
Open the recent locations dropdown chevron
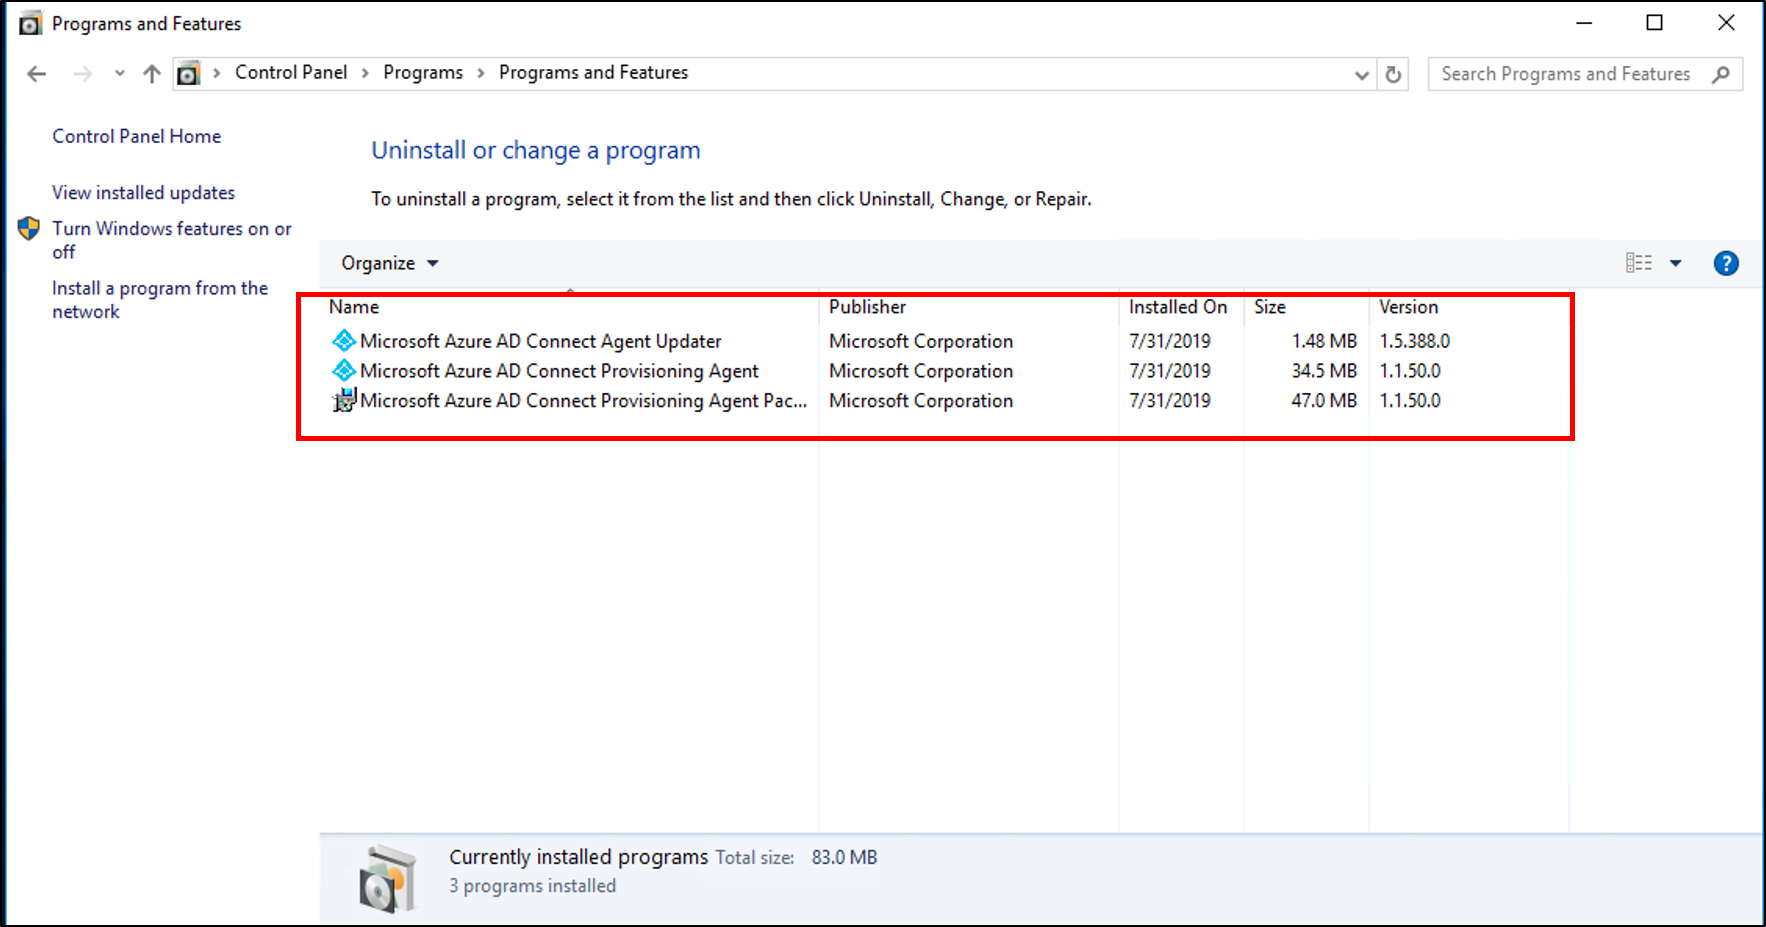click(120, 73)
